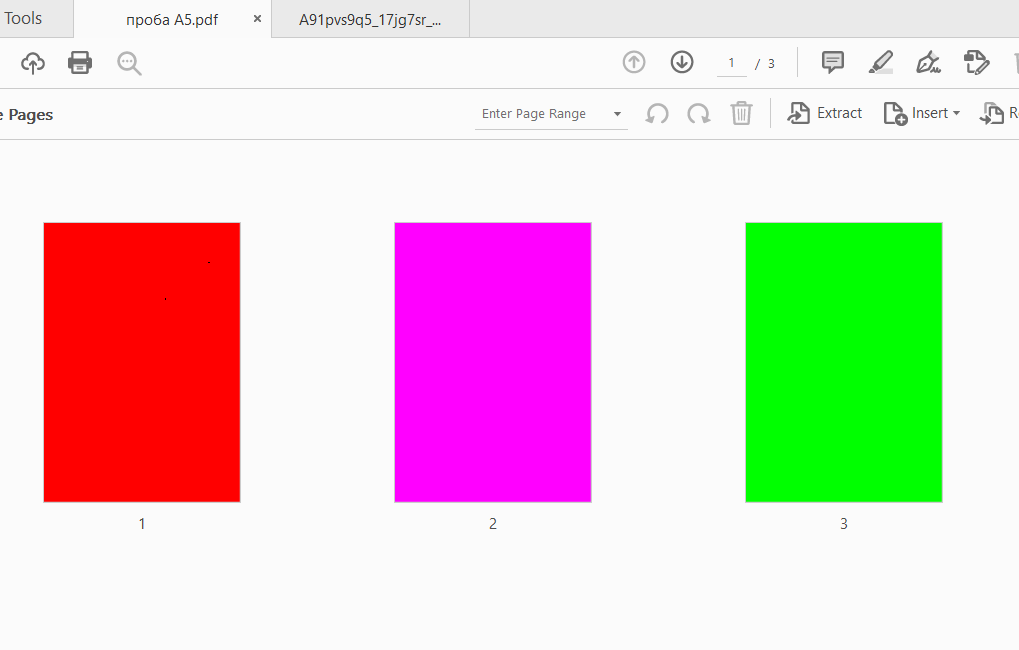Go to previous page arrow
The height and width of the screenshot is (650, 1019).
point(634,62)
